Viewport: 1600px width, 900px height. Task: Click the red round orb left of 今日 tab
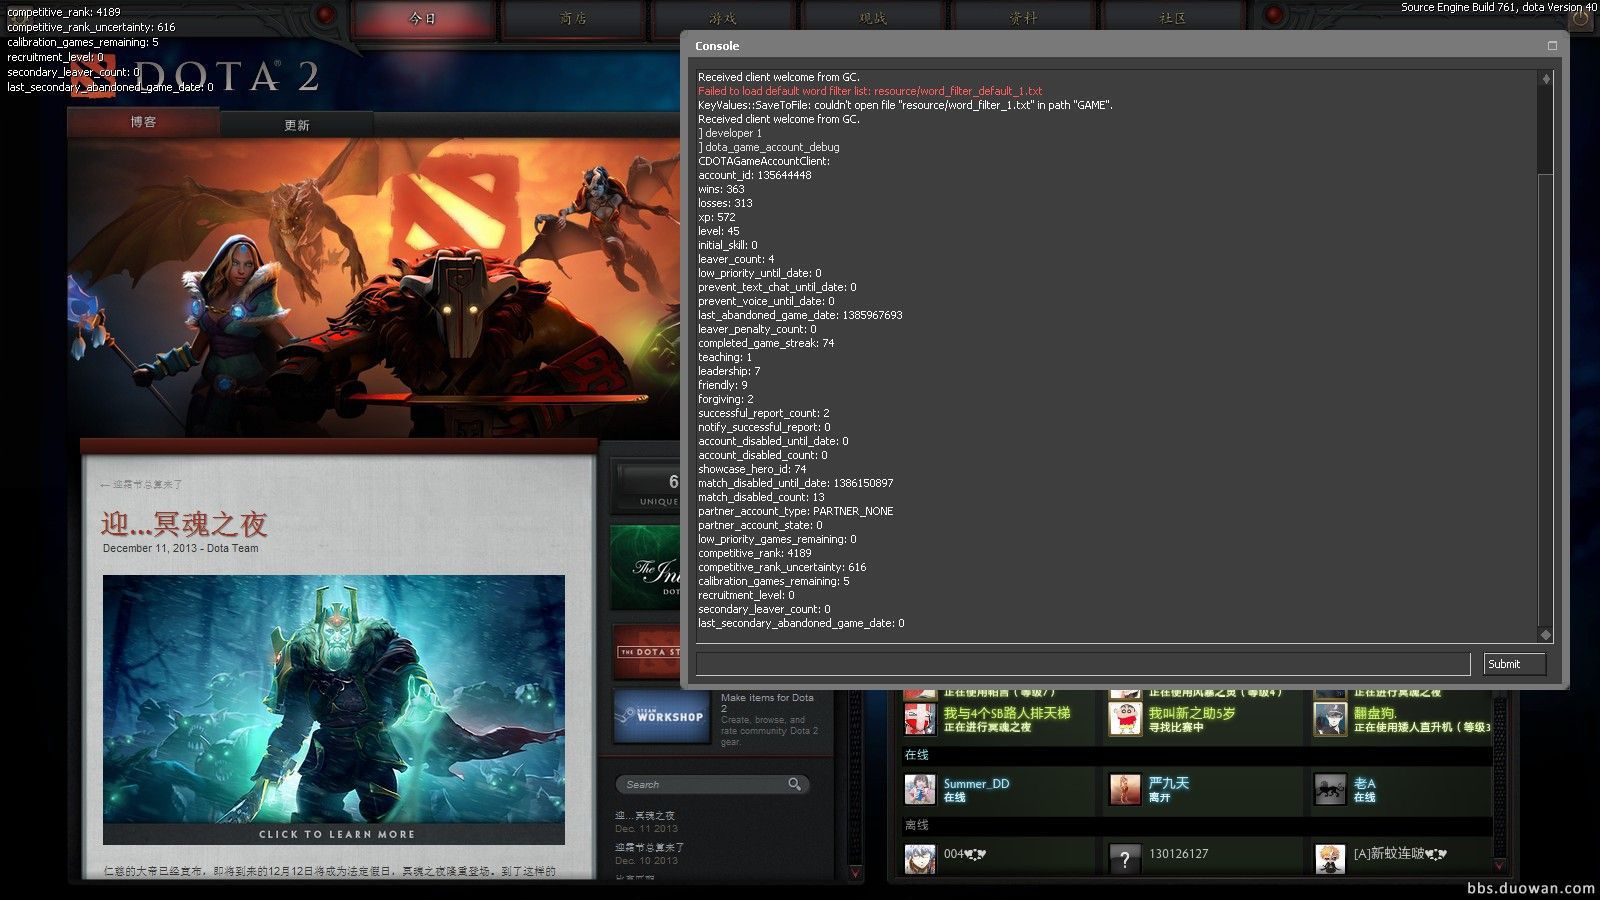[x=325, y=15]
